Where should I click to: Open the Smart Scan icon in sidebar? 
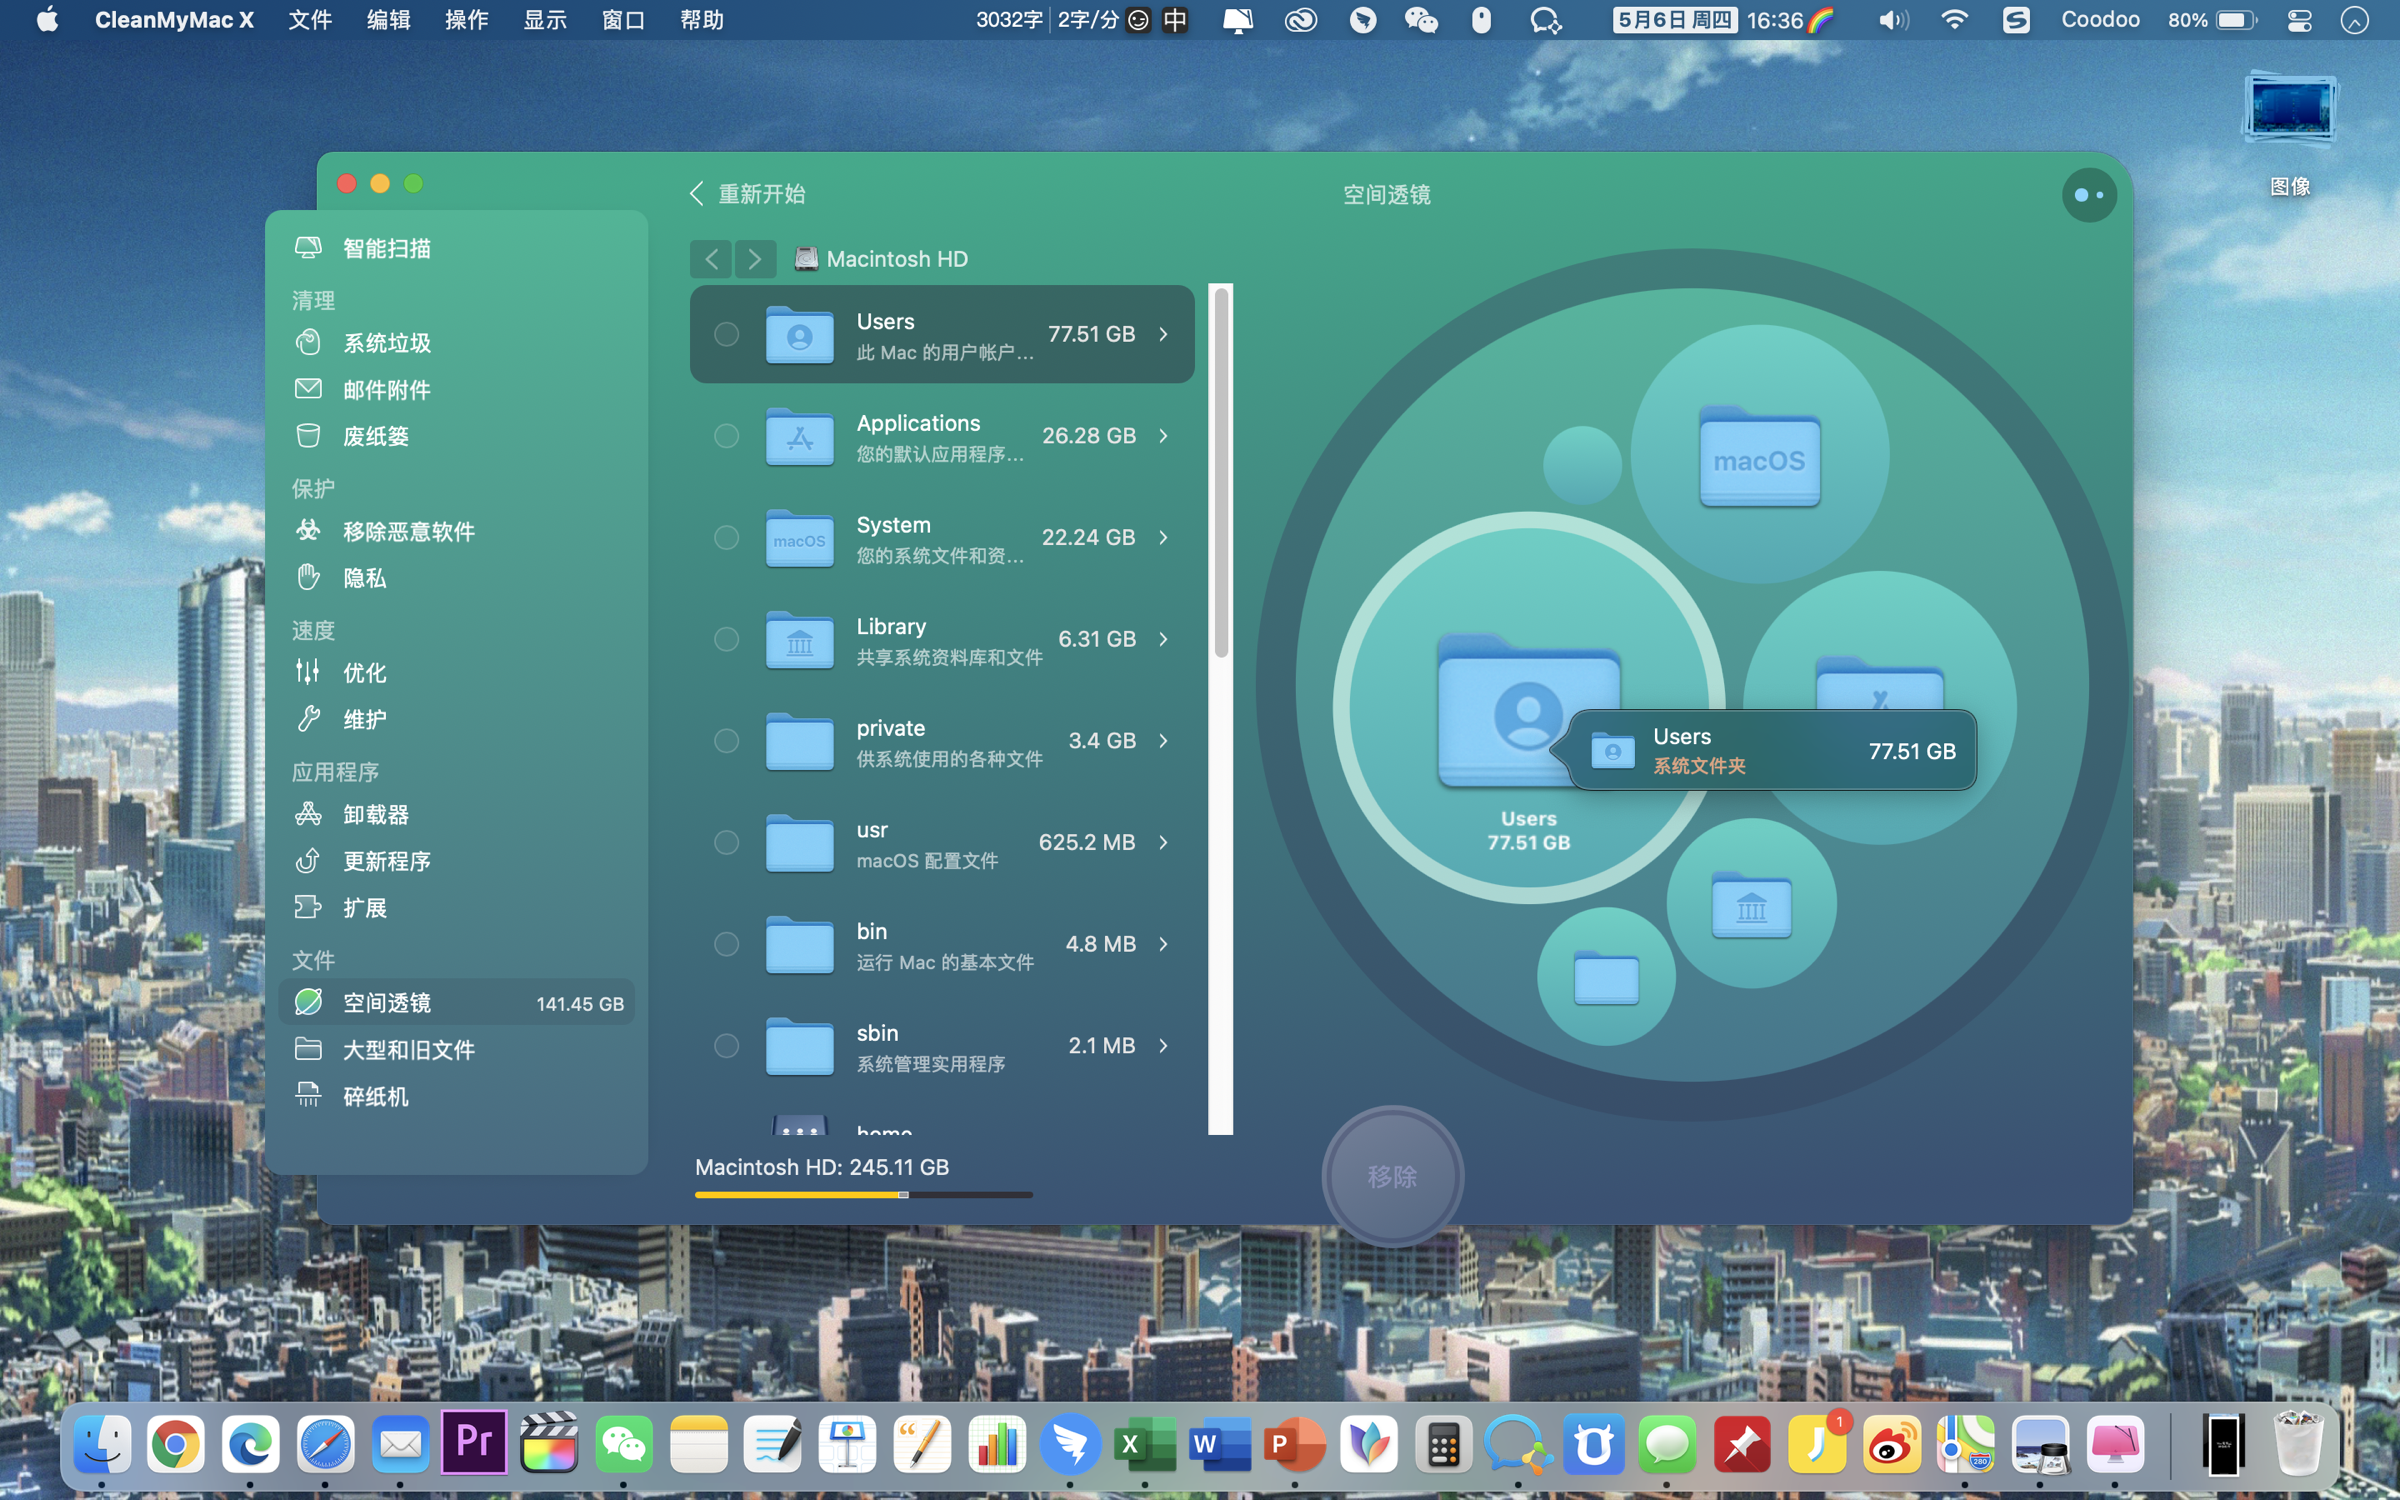[308, 248]
